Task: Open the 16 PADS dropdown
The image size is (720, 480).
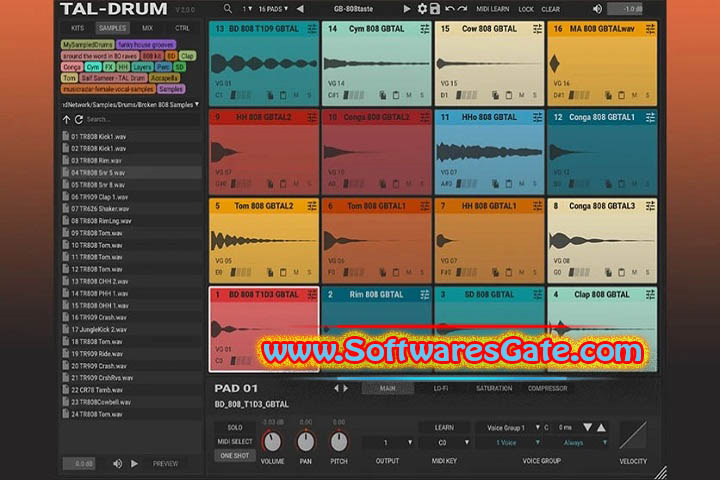Action: 273,9
